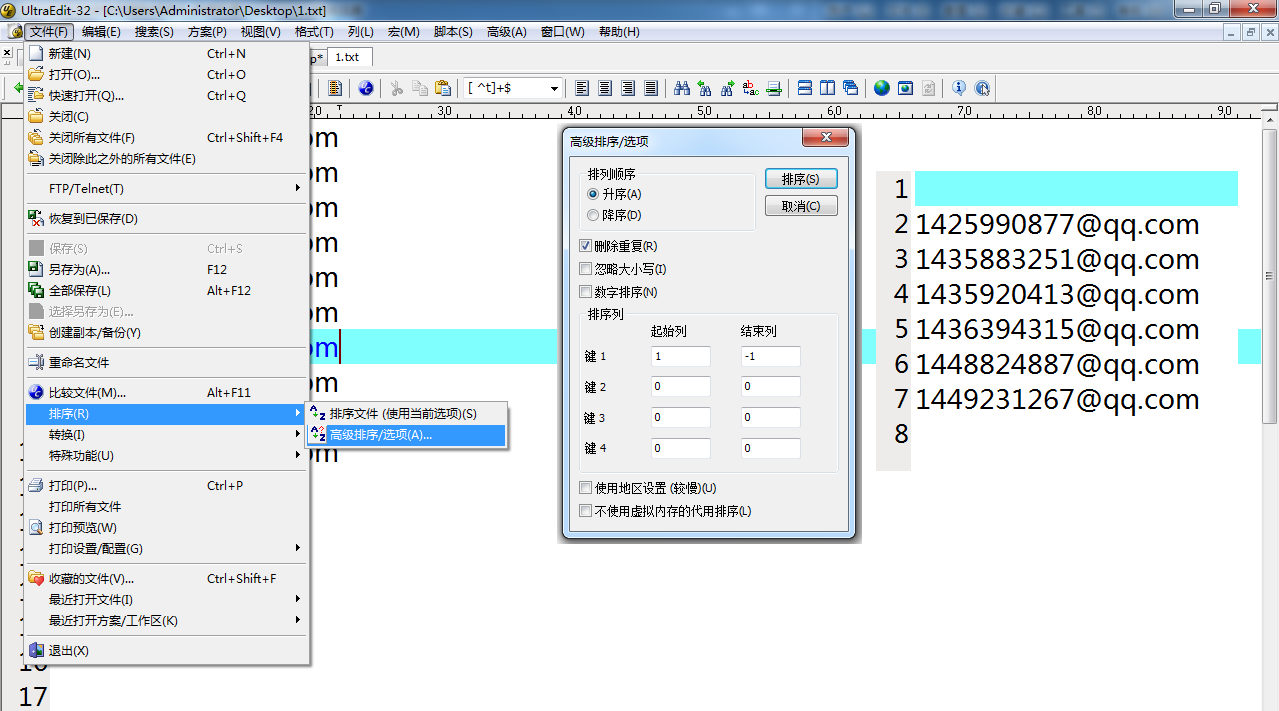1279x711 pixels.
Task: Choose 收藏的文件 in File menu
Action: (166, 578)
